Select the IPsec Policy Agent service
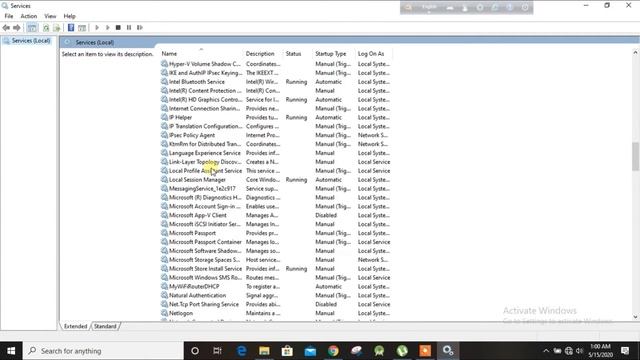Screen dimensions: 640x360 tap(276, 135)
